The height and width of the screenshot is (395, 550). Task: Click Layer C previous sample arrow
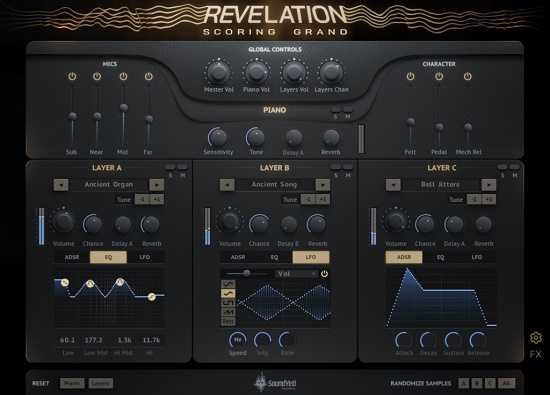(393, 185)
